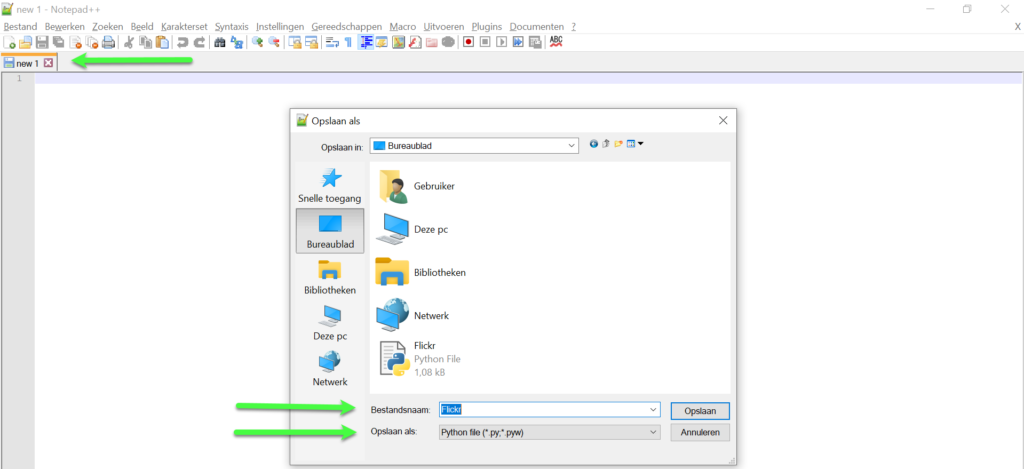
Task: Click the blue Back arrow in save dialog
Action: tap(594, 144)
